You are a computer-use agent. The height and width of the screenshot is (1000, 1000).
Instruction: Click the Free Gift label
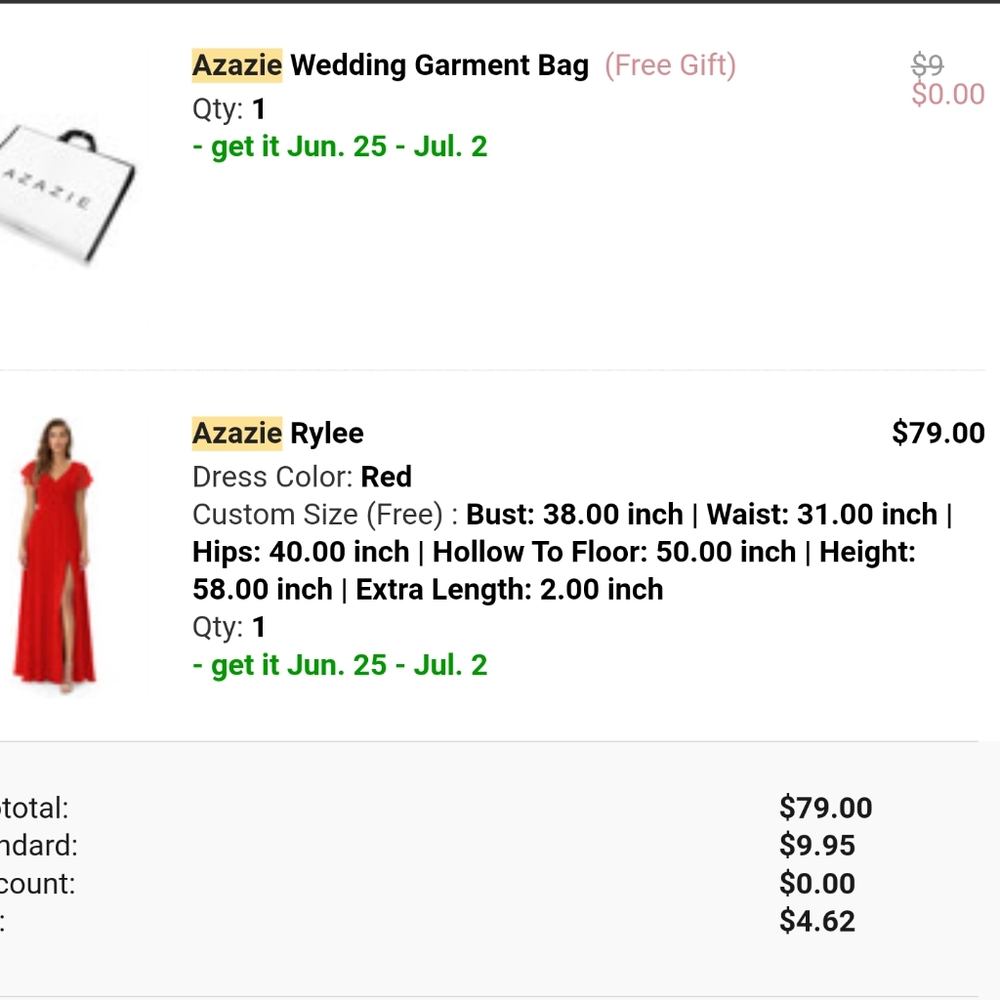tap(671, 65)
